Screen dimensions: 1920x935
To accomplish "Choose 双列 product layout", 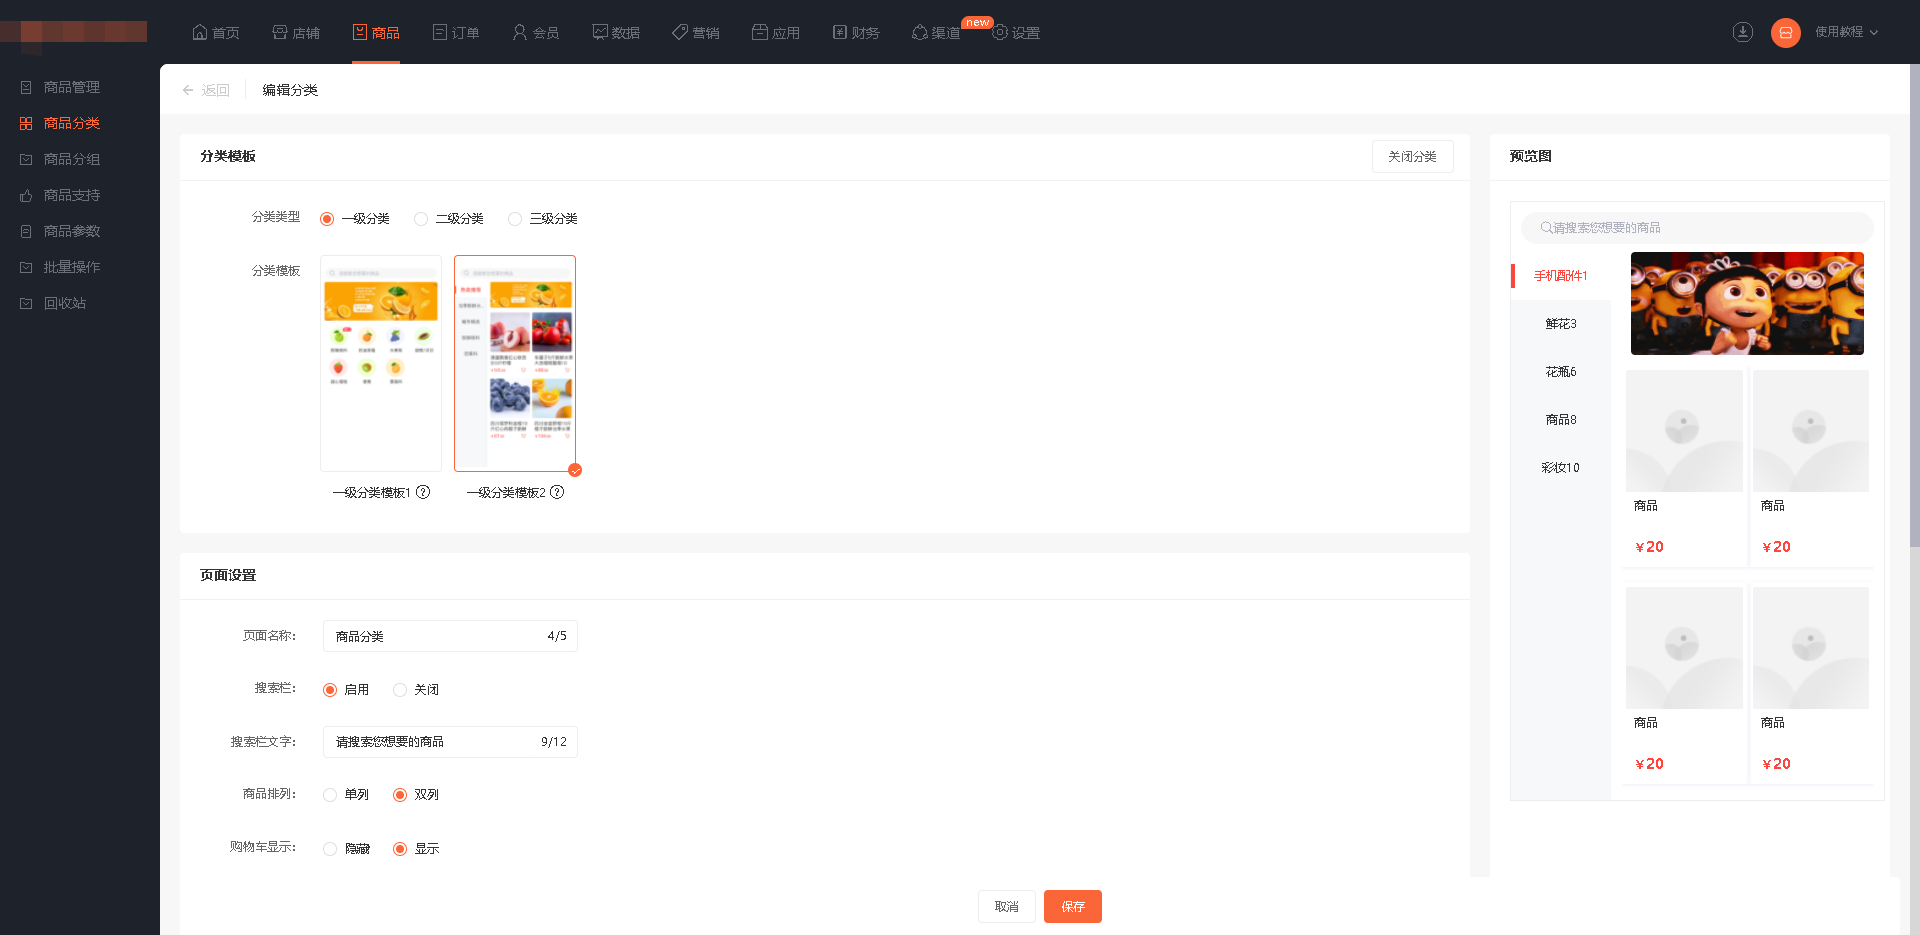I will (400, 795).
